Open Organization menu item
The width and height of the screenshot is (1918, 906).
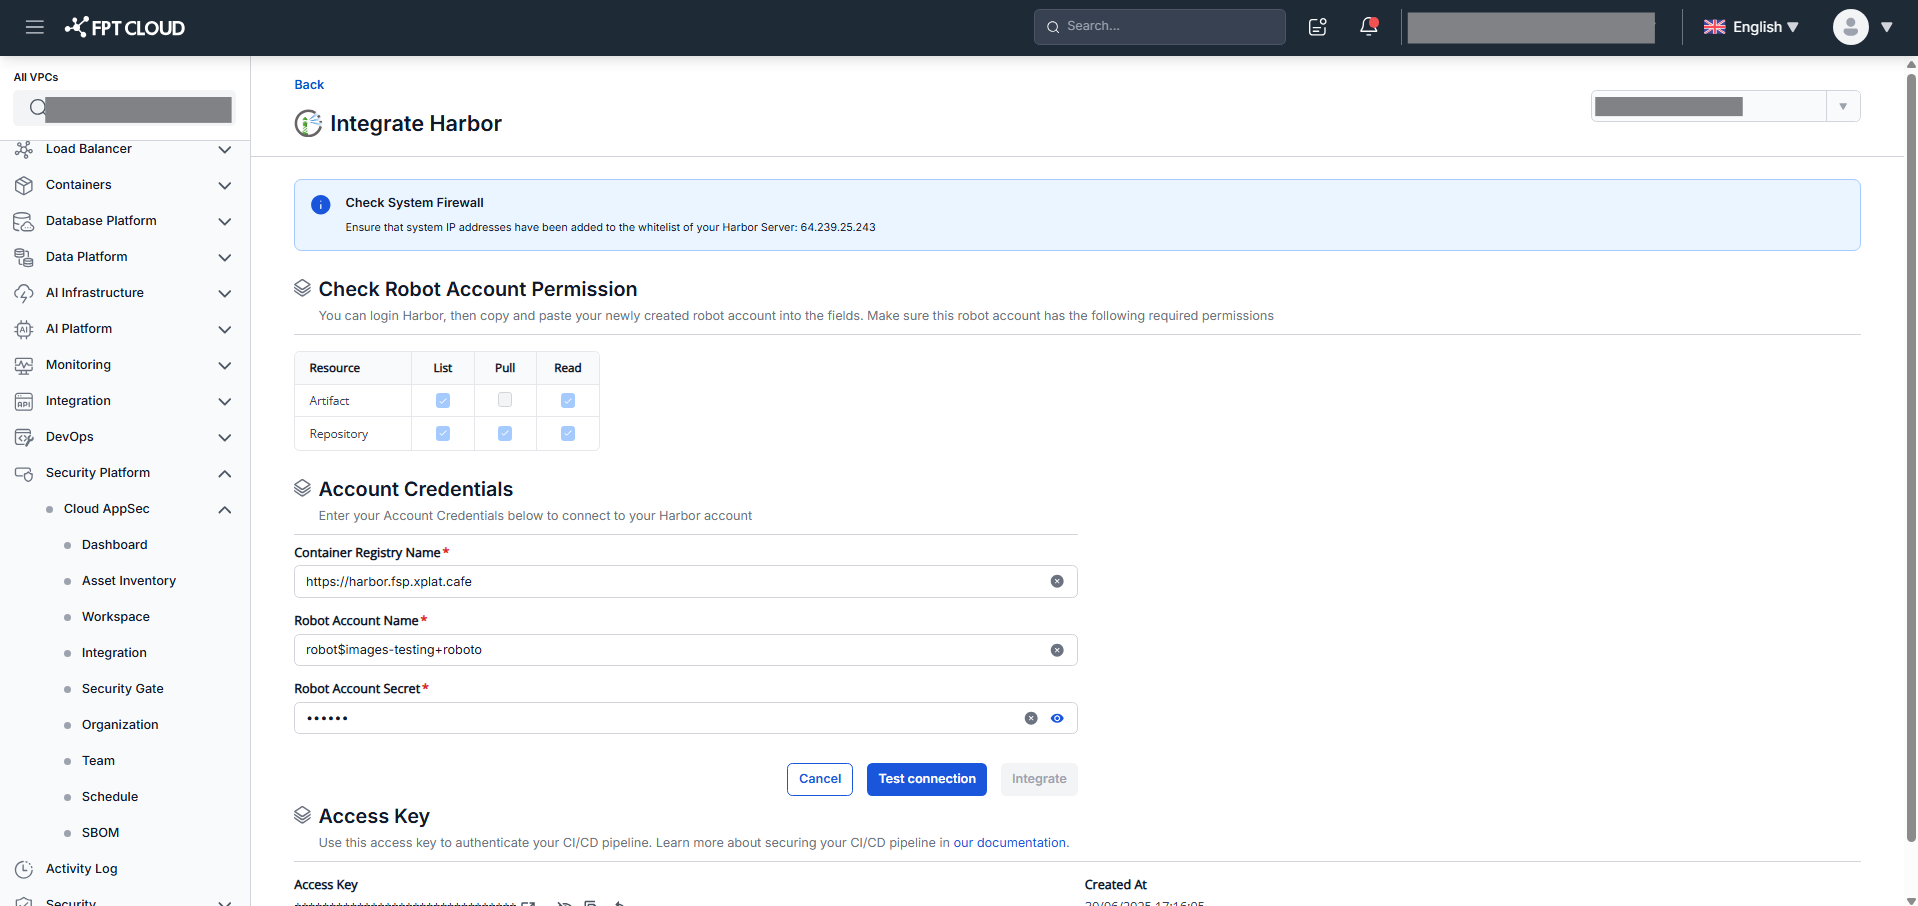click(x=120, y=725)
